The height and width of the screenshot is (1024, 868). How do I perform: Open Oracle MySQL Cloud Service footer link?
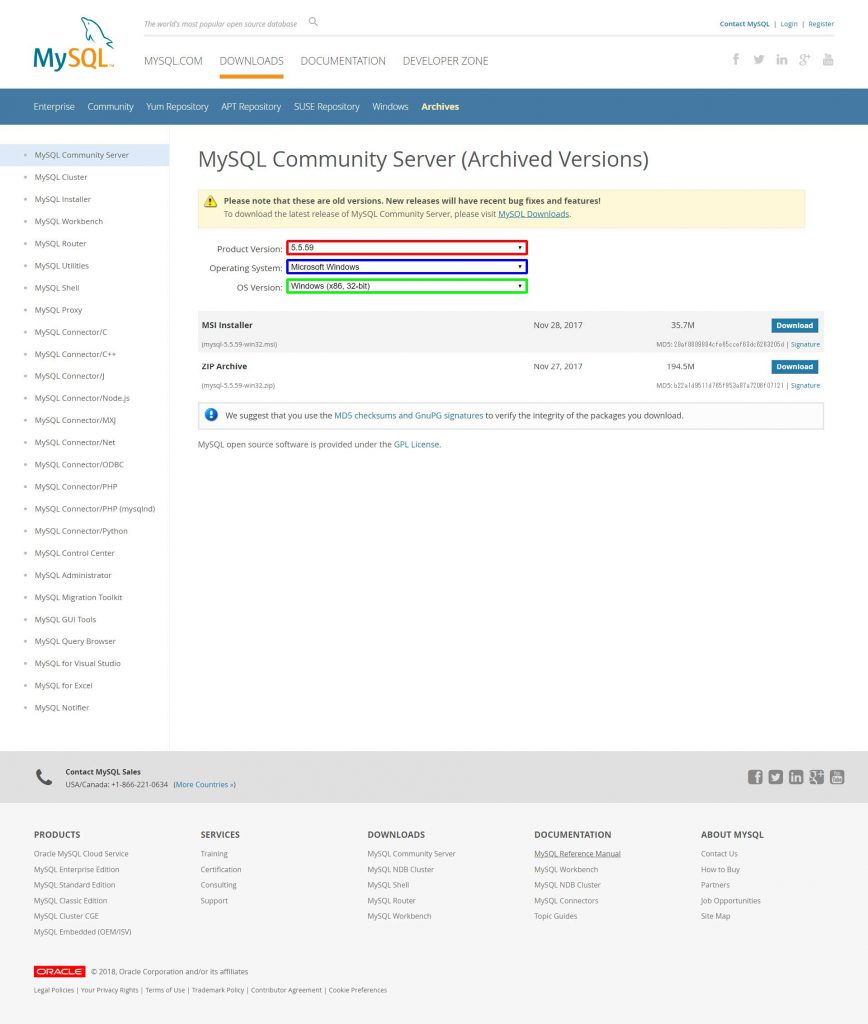[81, 854]
